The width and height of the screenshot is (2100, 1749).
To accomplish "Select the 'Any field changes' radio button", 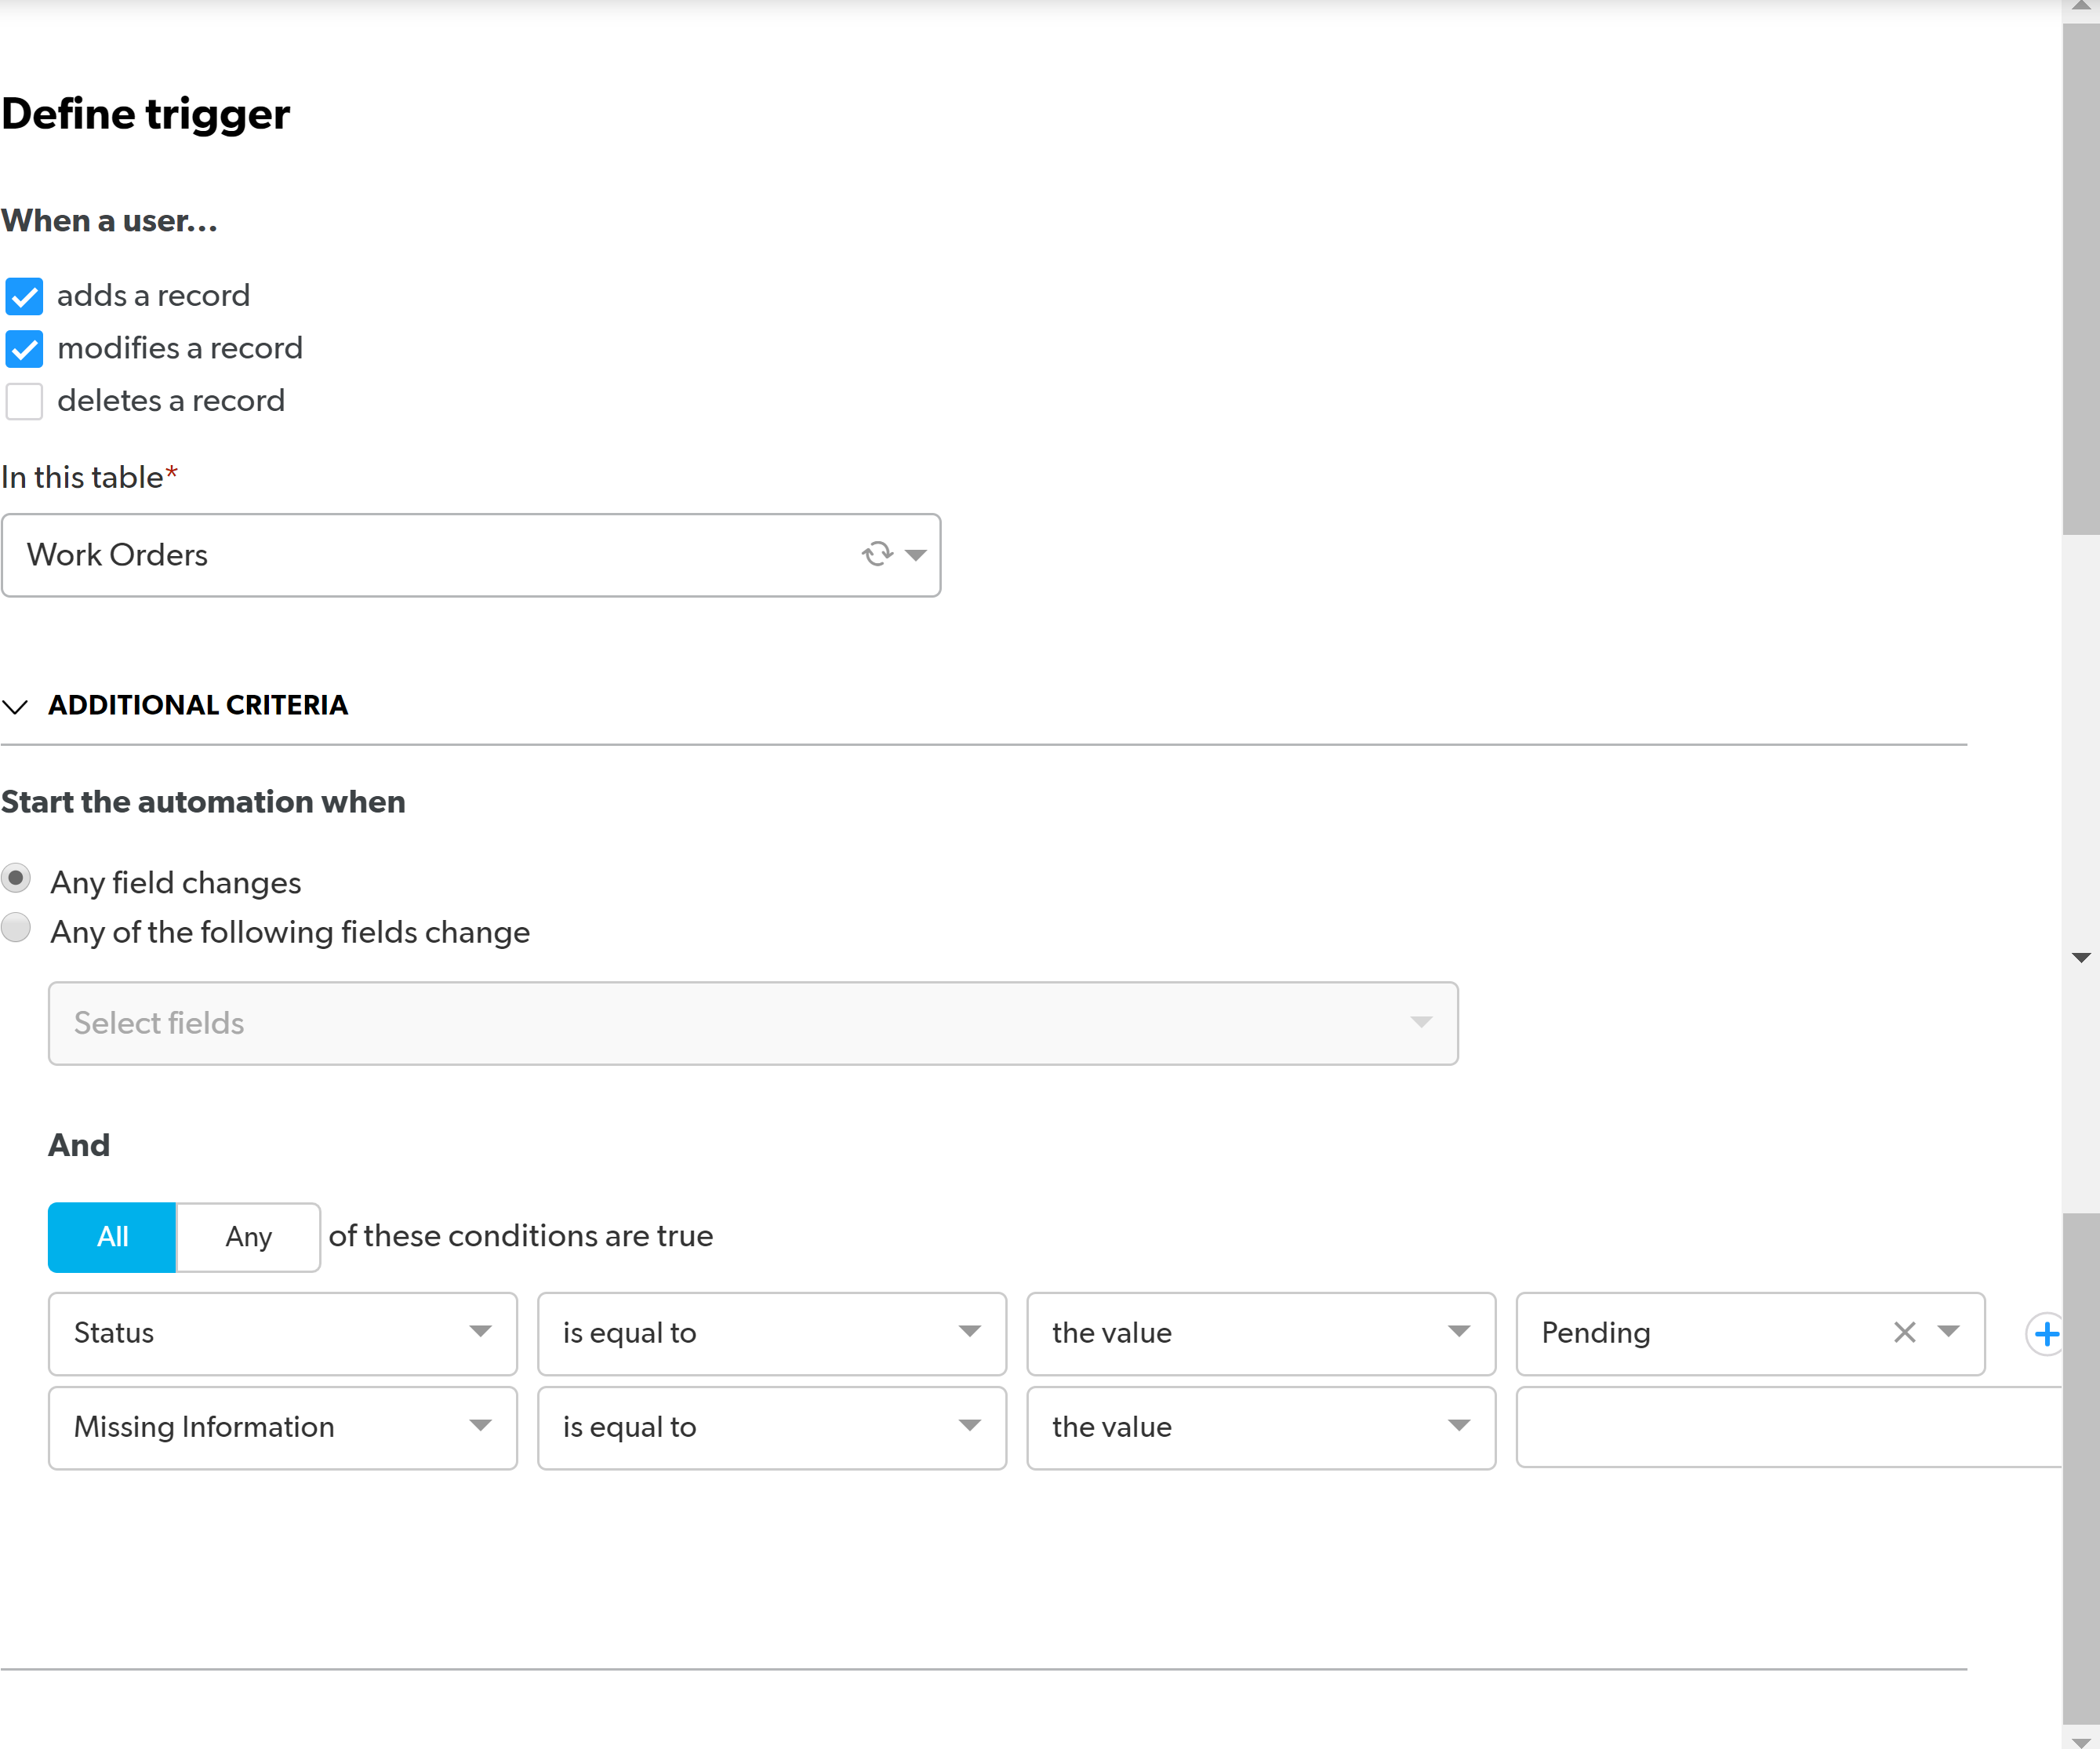I will pyautogui.click(x=16, y=878).
